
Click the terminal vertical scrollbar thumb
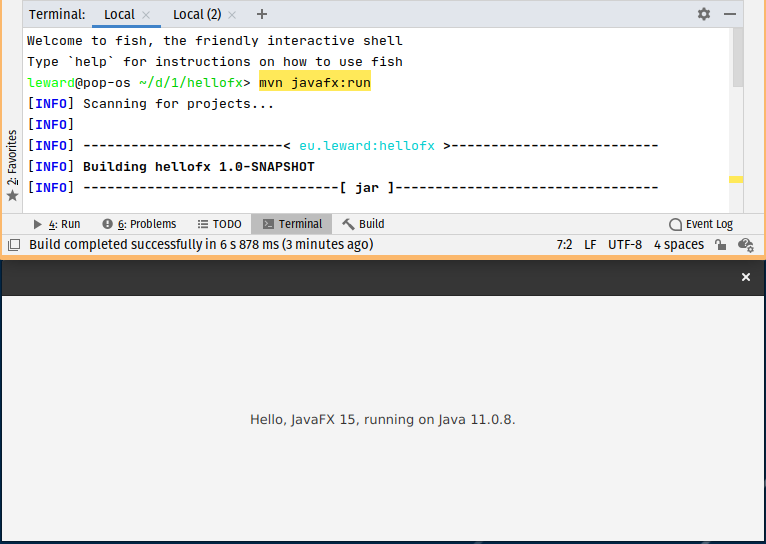pos(738,58)
